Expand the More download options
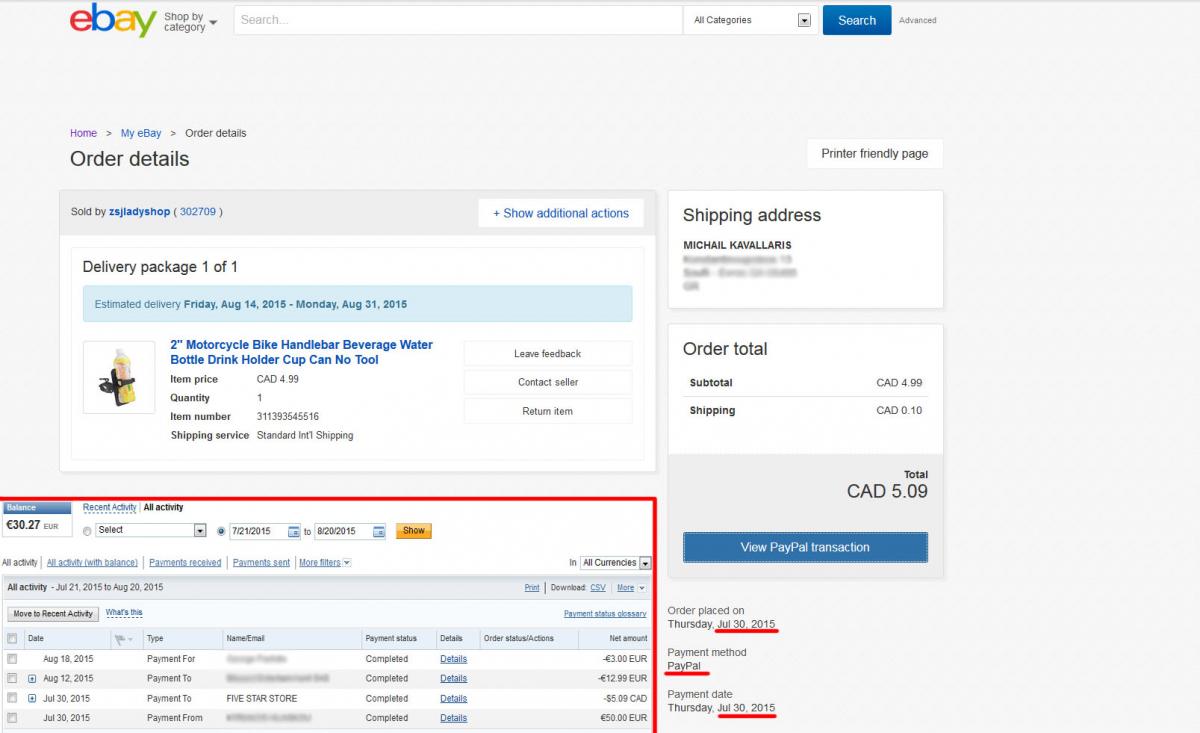Screen dimensions: 1200x733 tap(629, 588)
